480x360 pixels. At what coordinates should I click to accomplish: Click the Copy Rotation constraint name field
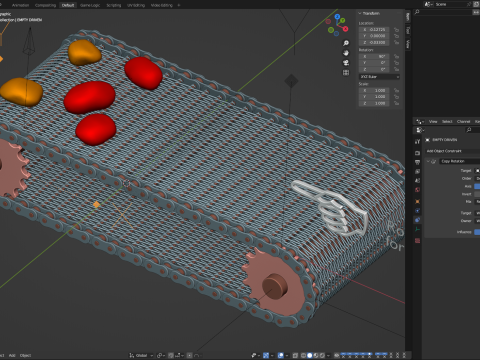point(460,161)
